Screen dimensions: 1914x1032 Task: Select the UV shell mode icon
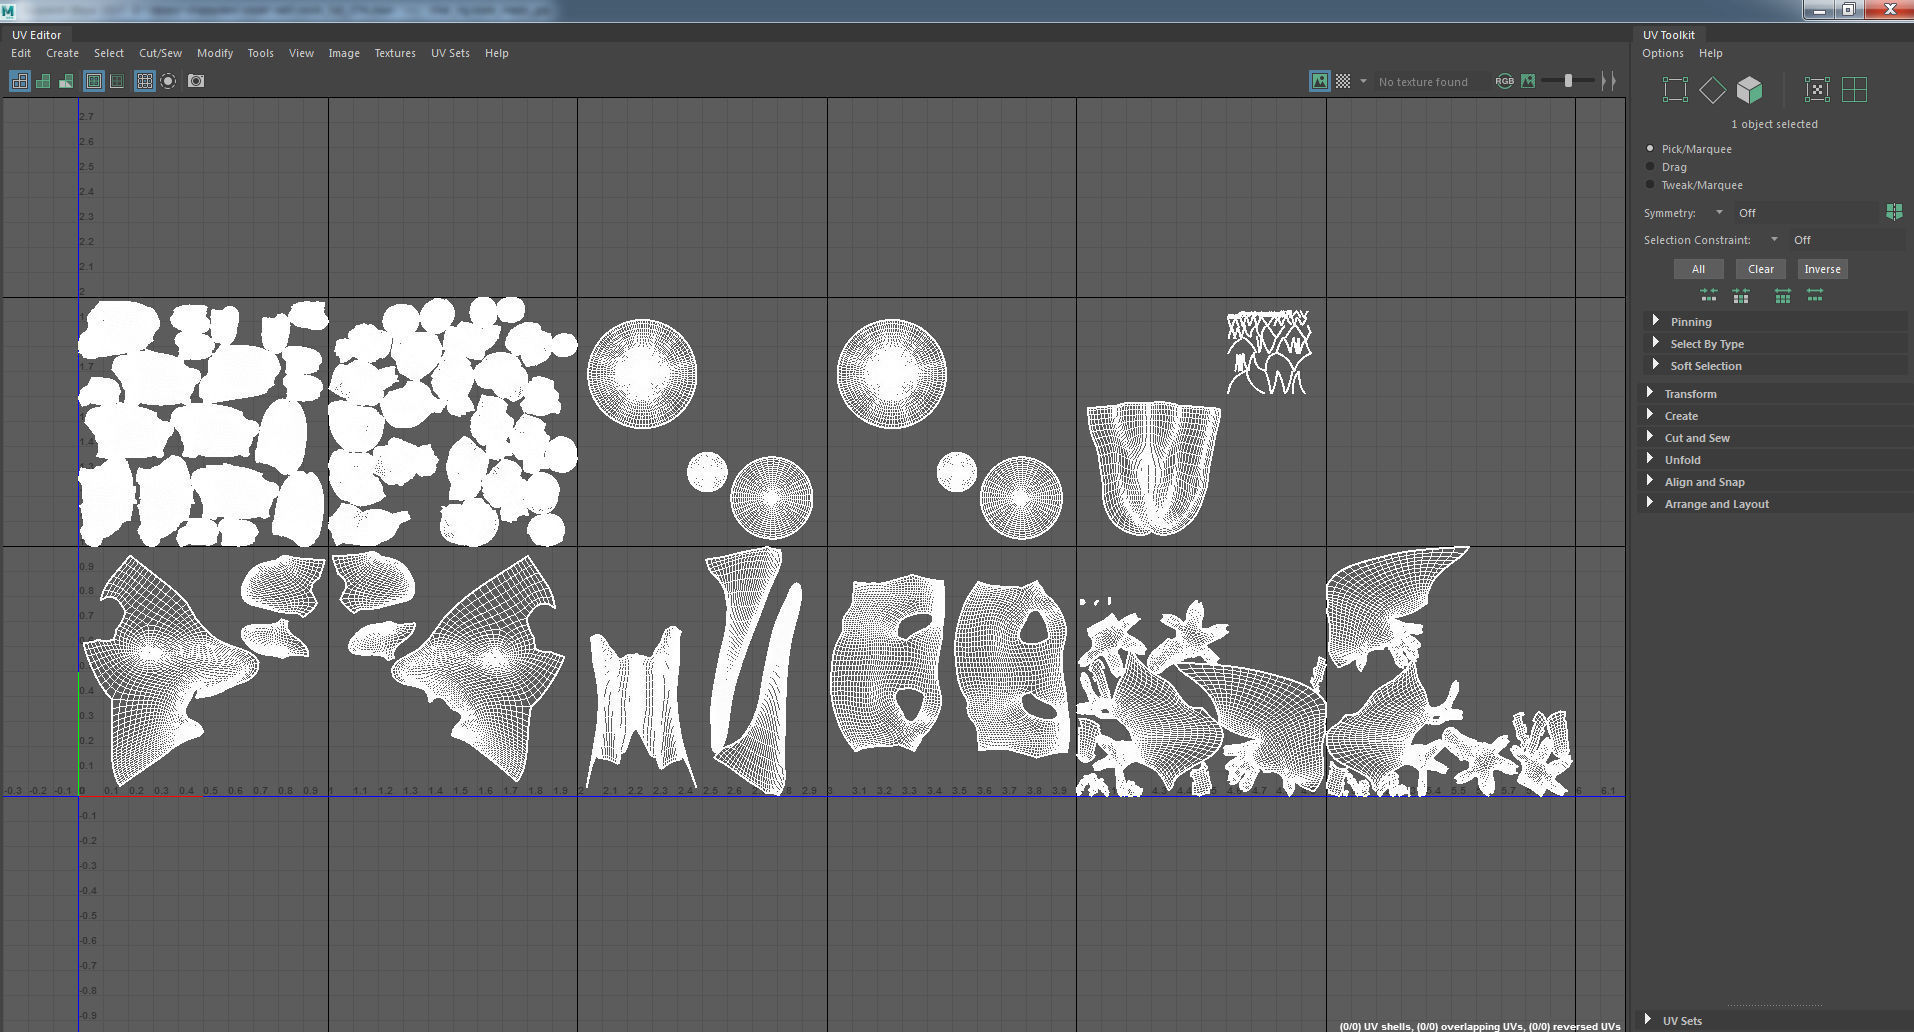pyautogui.click(x=1817, y=90)
